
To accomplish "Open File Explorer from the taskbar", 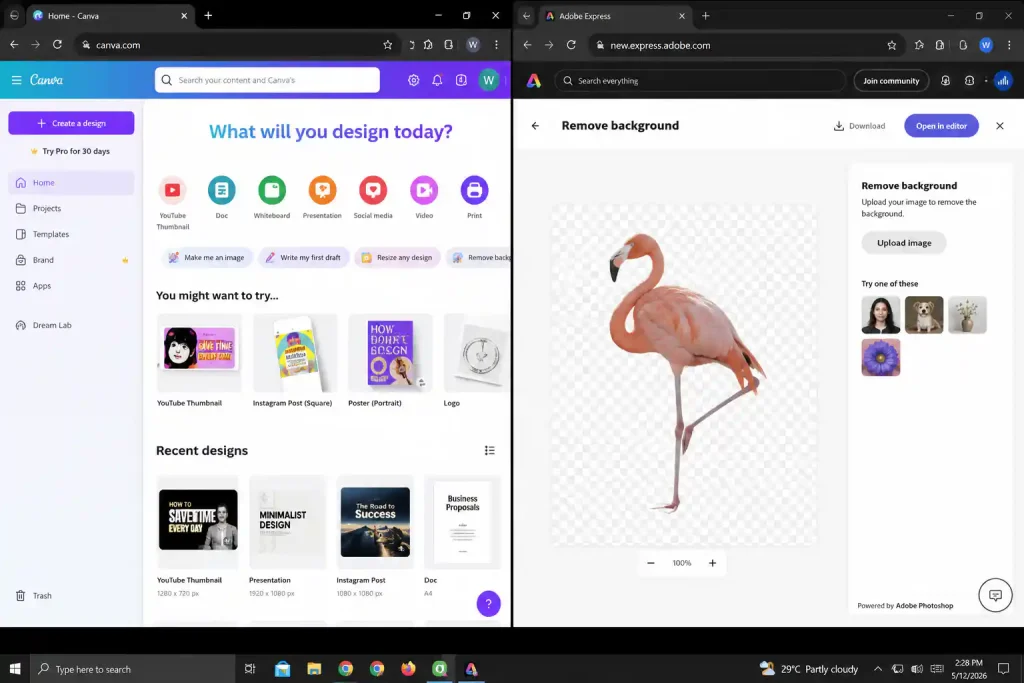I will pyautogui.click(x=314, y=669).
